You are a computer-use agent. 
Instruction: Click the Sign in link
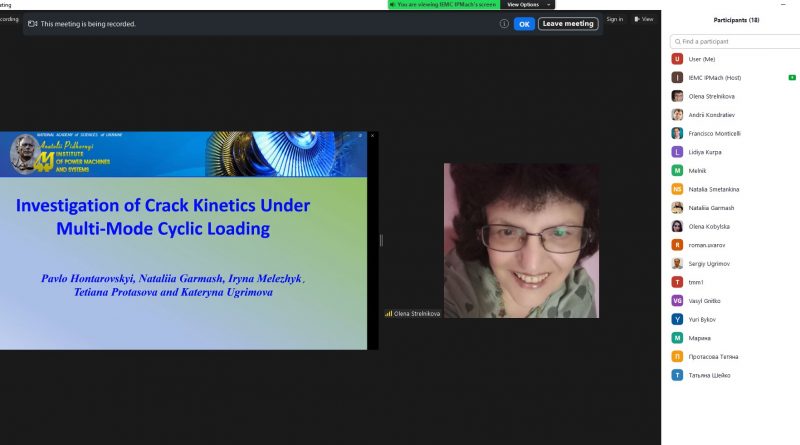[x=614, y=19]
